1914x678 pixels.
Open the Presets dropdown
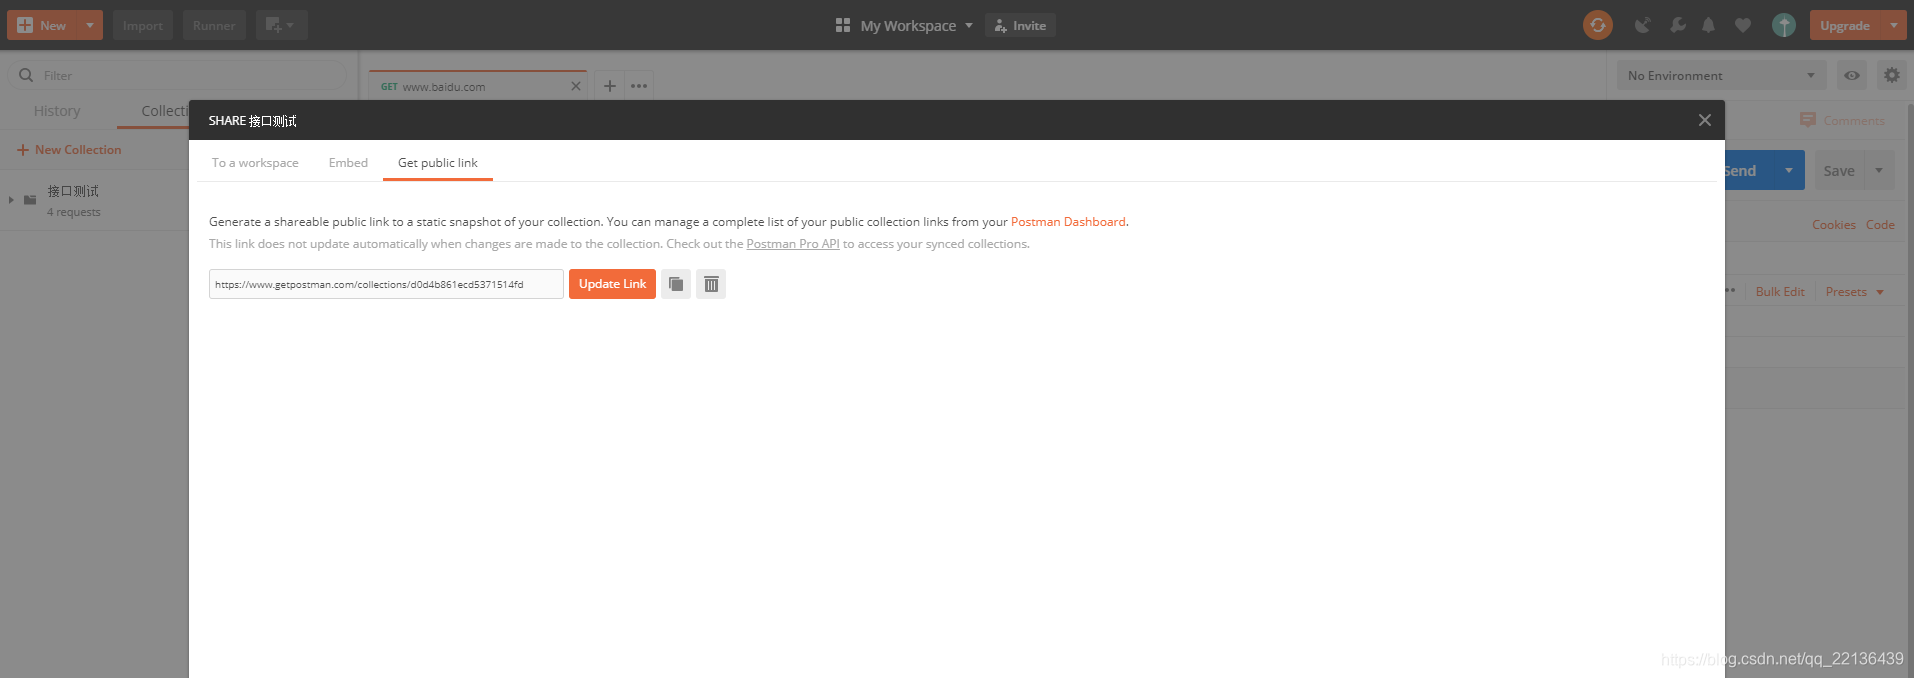coord(1854,292)
